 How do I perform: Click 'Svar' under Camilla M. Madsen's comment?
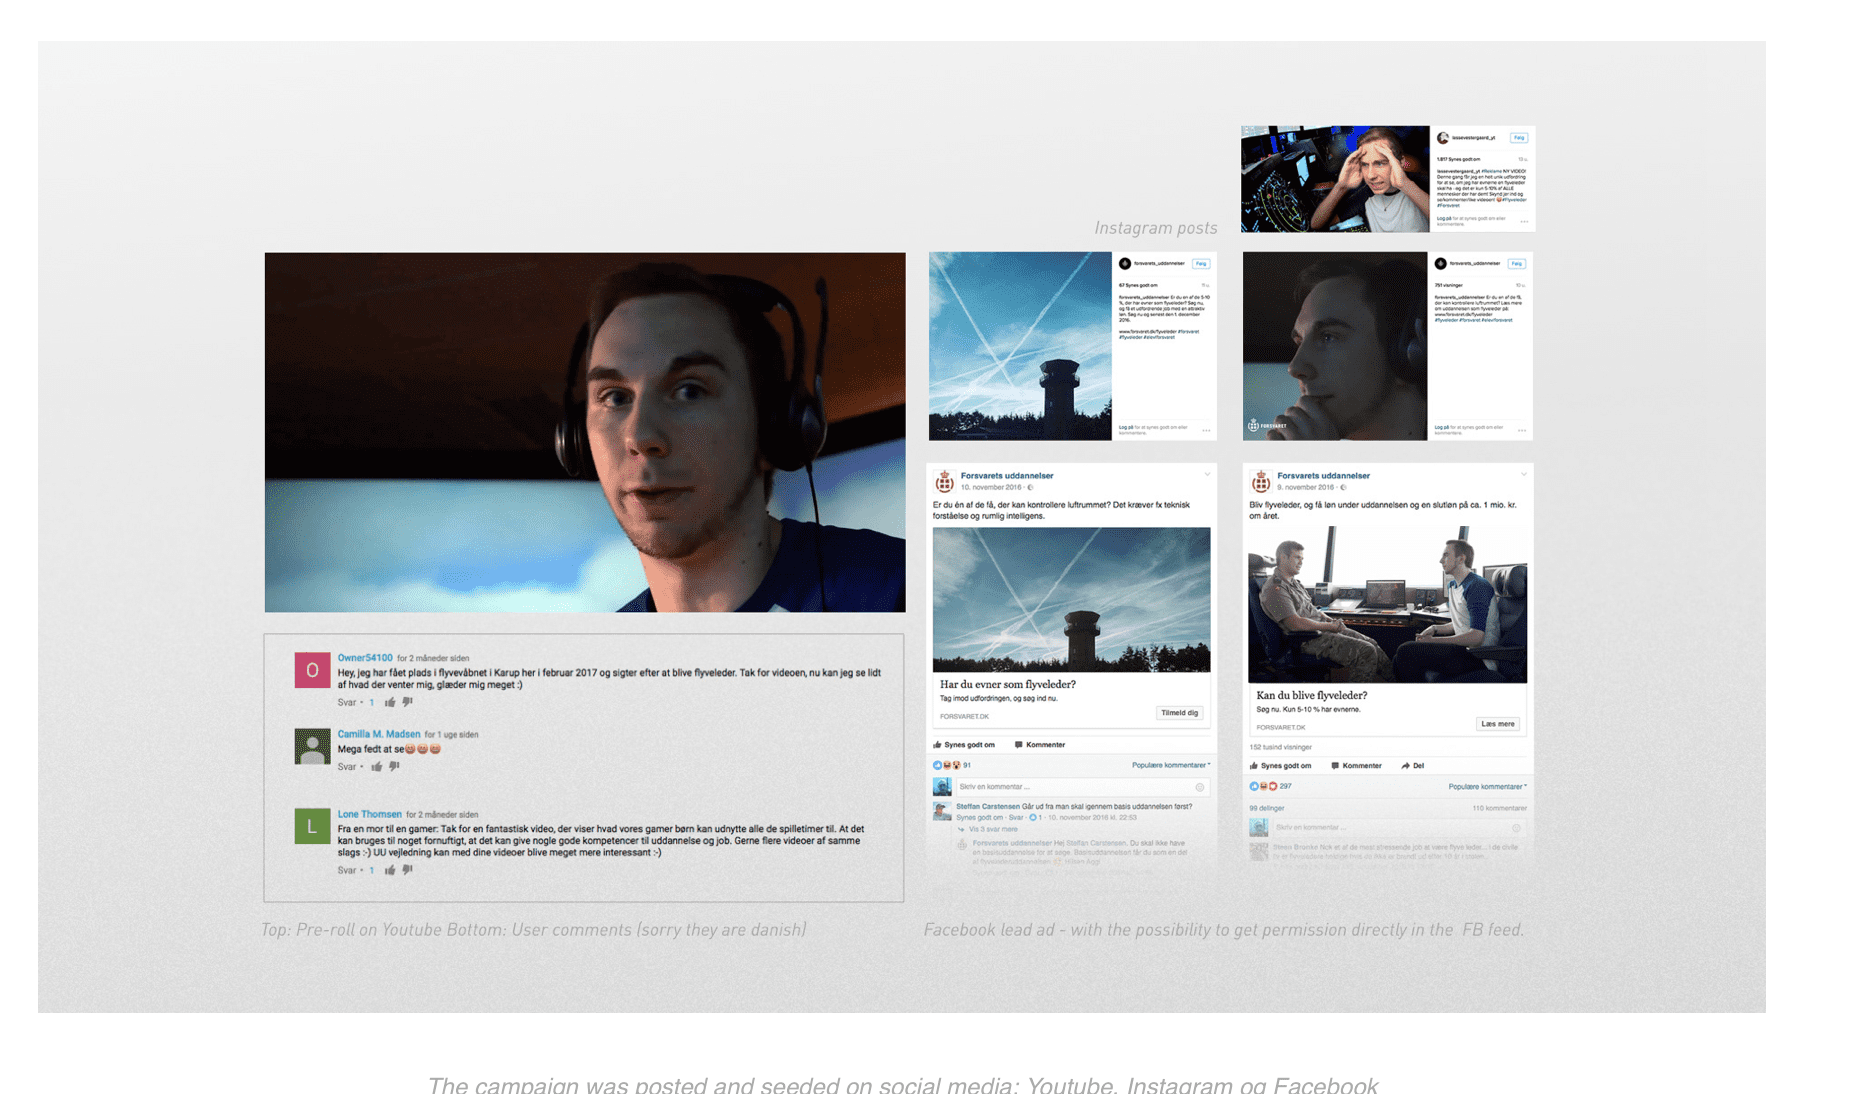point(346,767)
